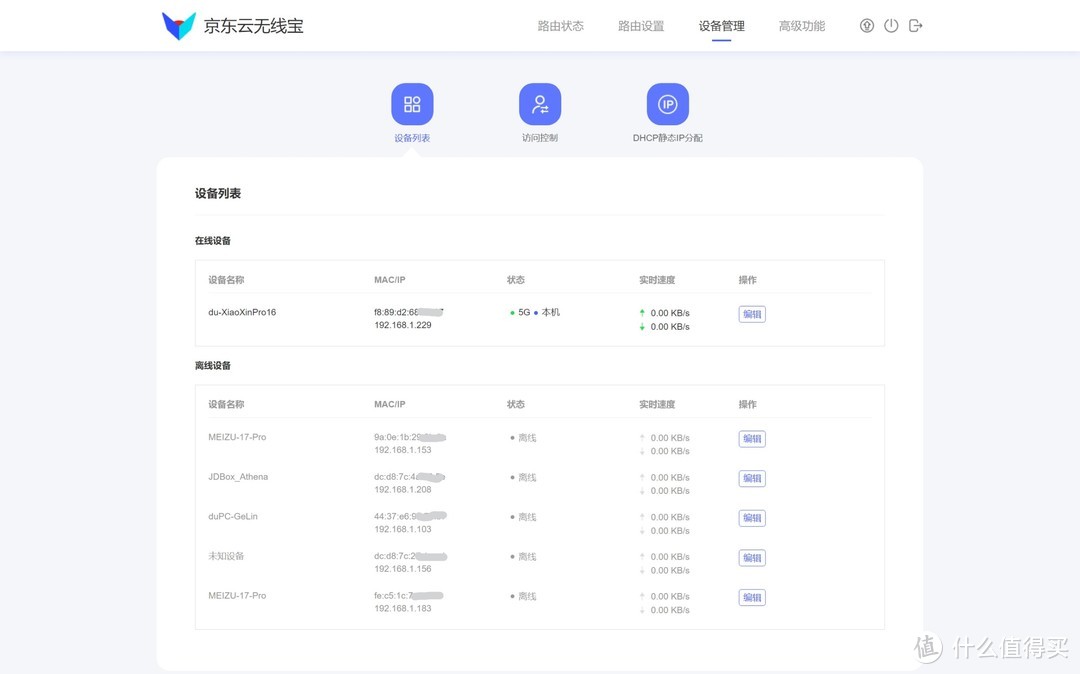The image size is (1080, 674).
Task: Open the DHCP静态IP分配 icon
Action: point(667,103)
